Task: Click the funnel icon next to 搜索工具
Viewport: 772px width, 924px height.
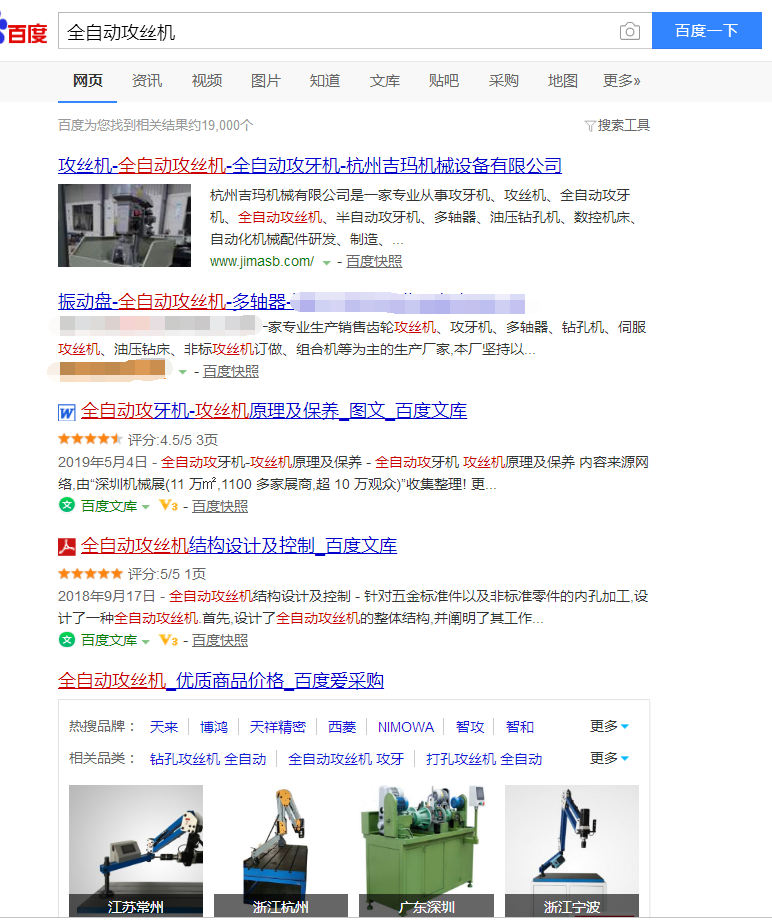Action: (x=589, y=126)
